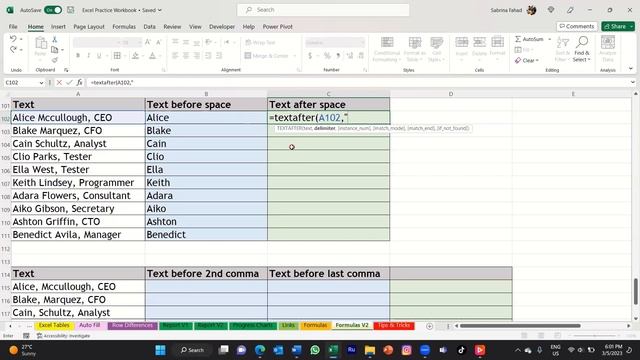Open the Copy options dropdown arrow
This screenshot has width=640, height=360.
point(62,50)
